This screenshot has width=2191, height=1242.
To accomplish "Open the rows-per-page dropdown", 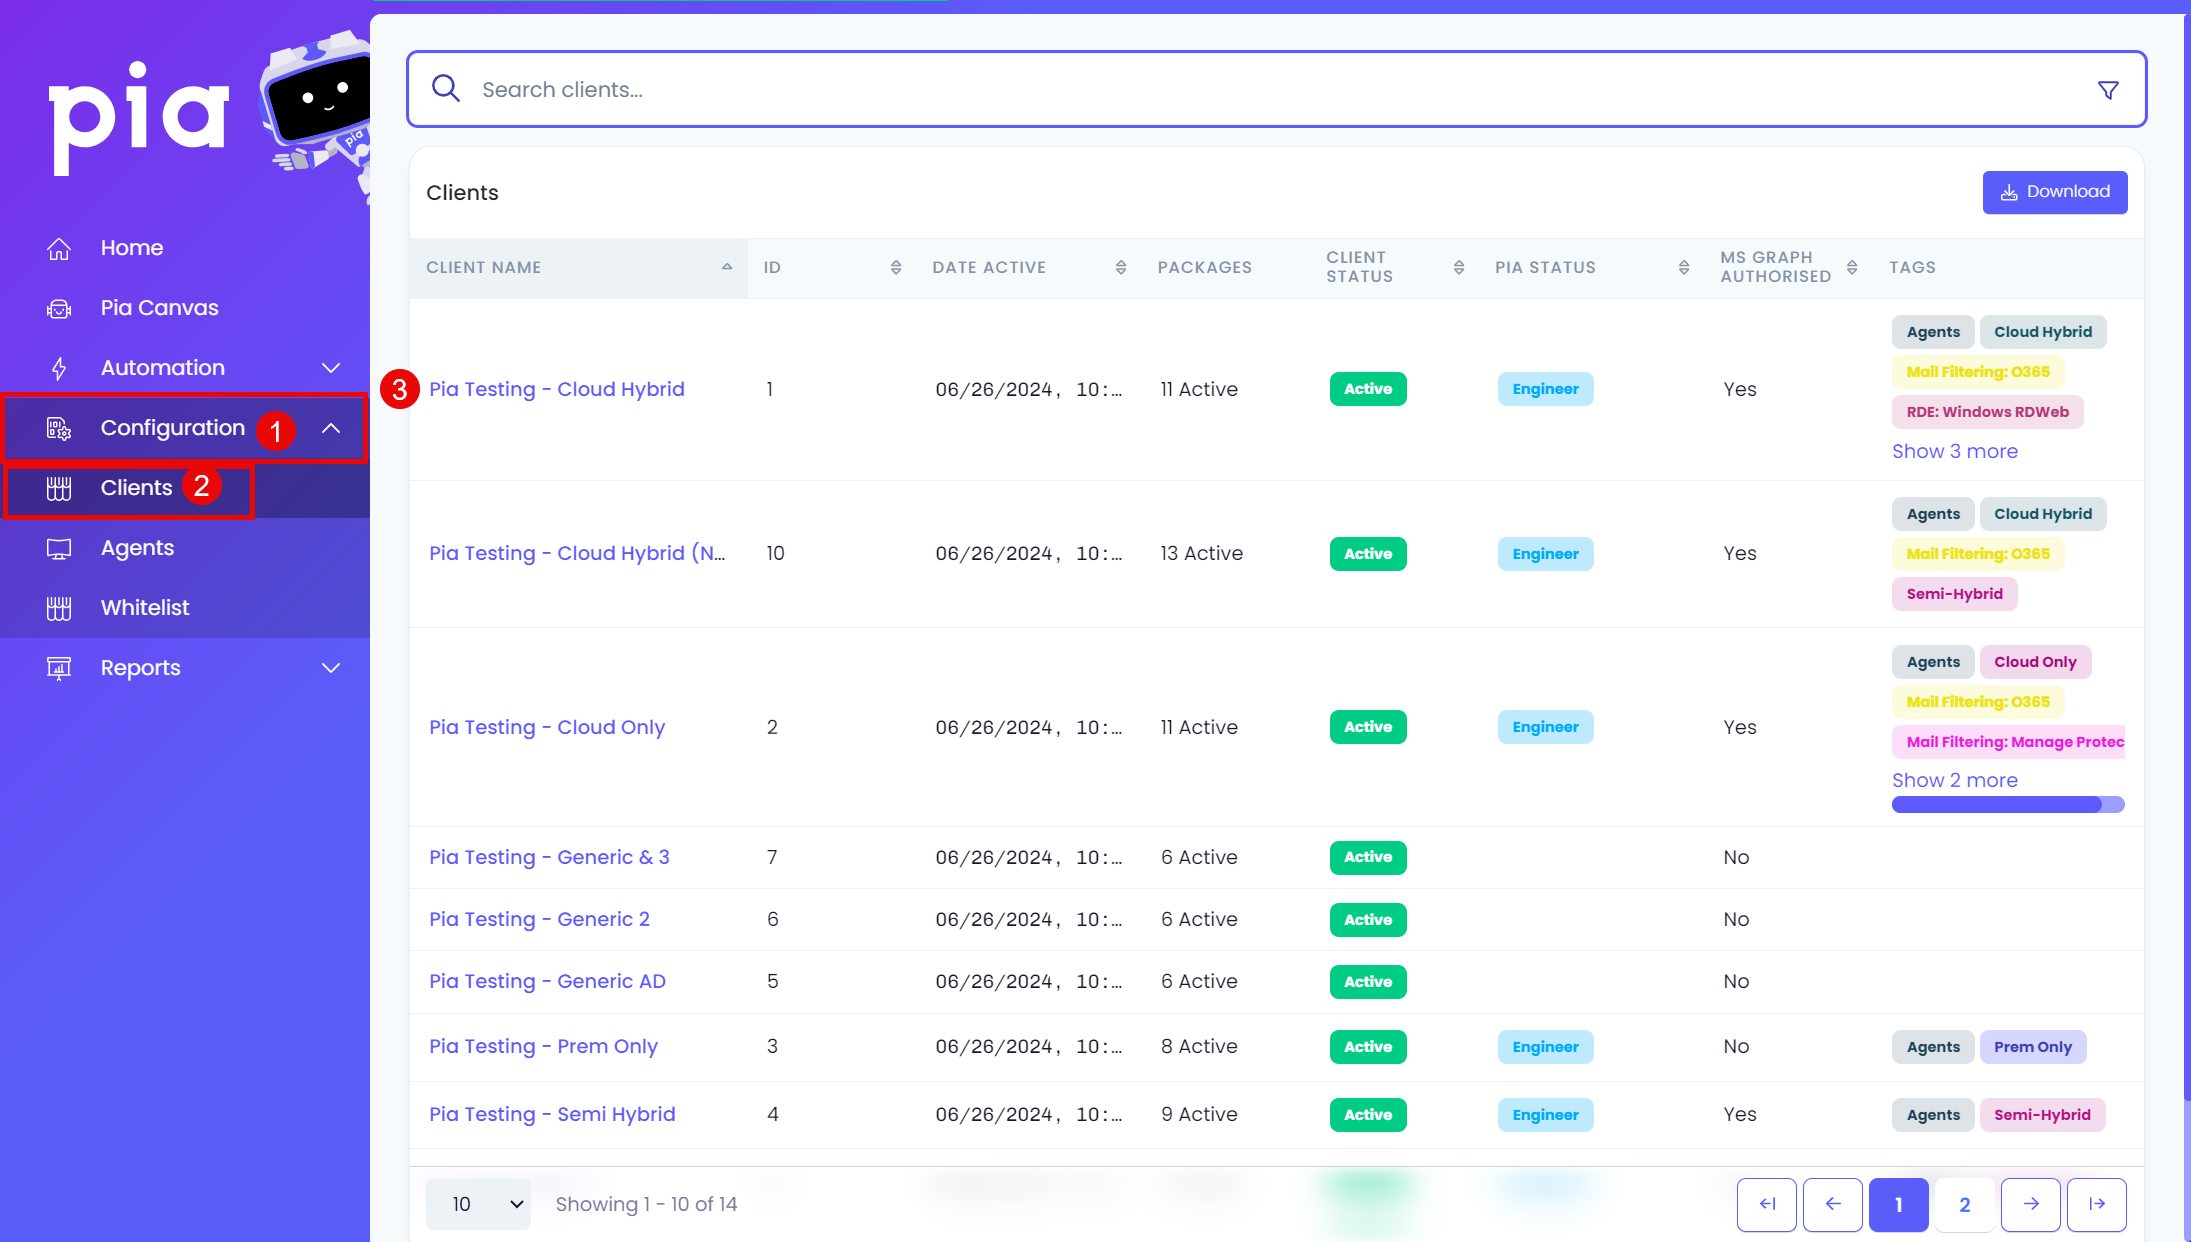I will [479, 1204].
